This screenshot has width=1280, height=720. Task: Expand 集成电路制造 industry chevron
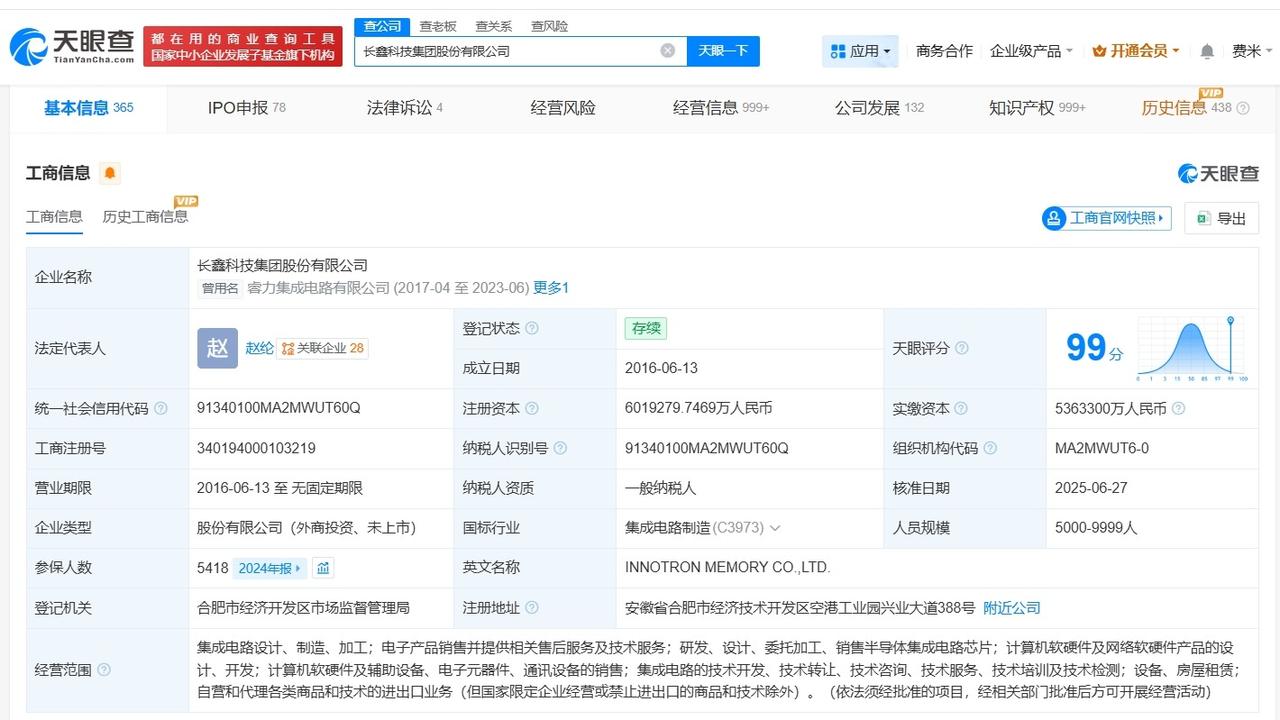pyautogui.click(x=775, y=528)
